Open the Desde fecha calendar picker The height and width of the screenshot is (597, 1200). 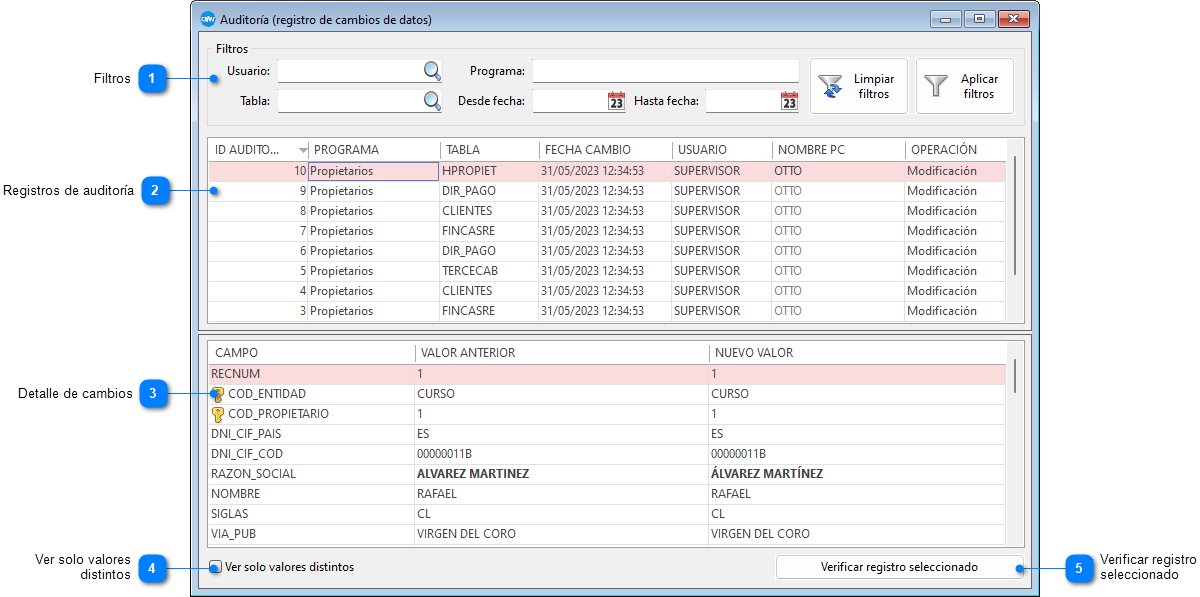click(616, 101)
